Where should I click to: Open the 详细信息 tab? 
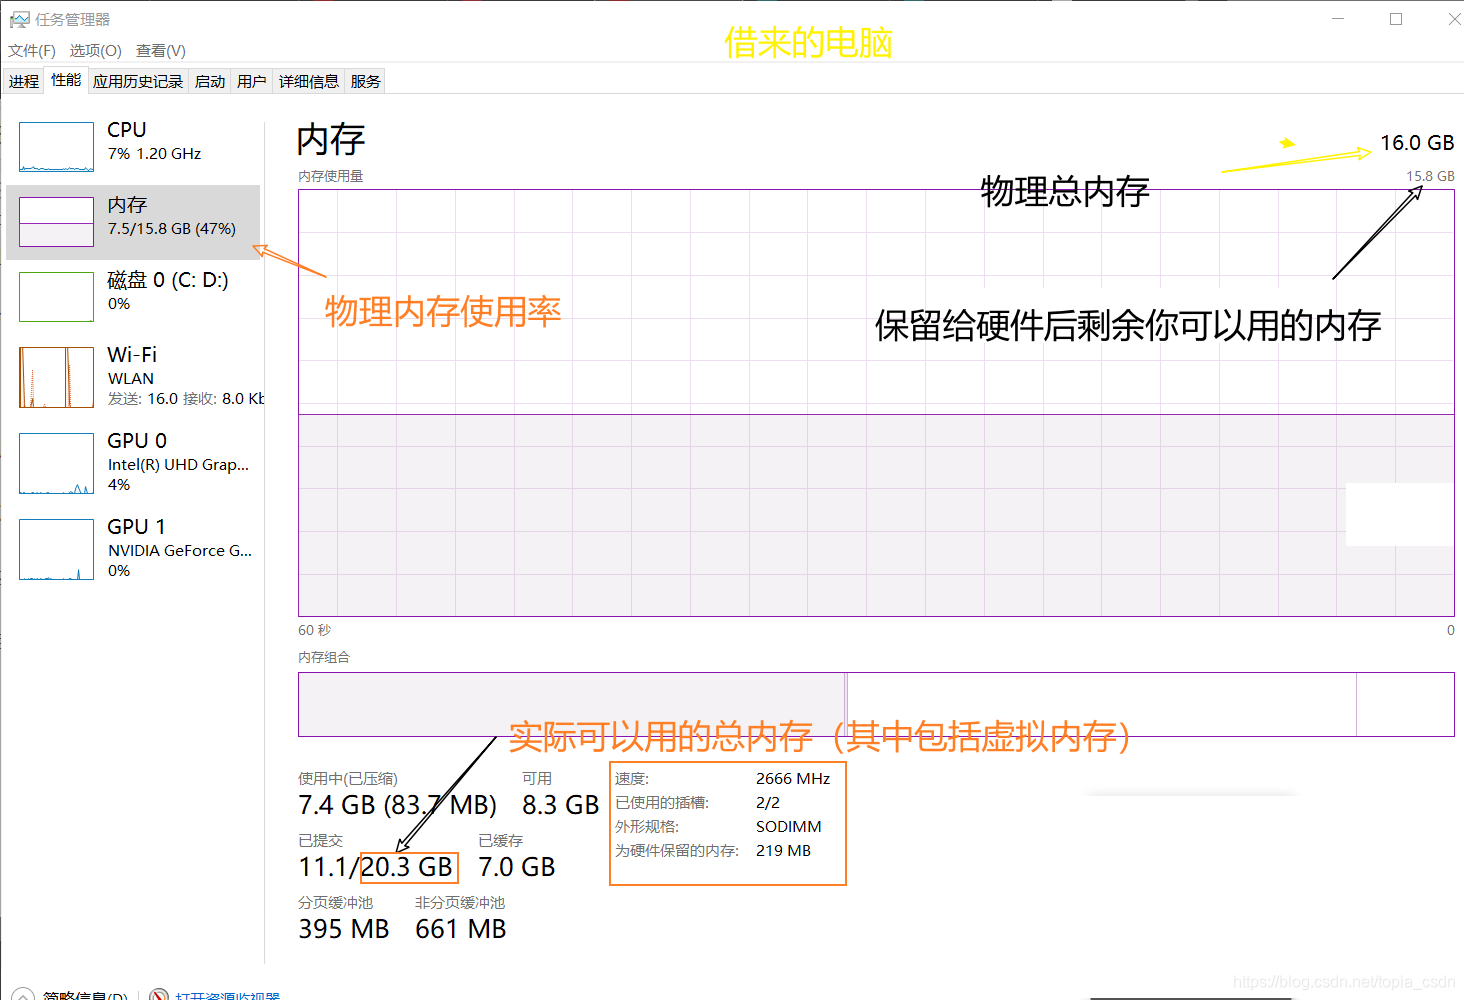309,82
